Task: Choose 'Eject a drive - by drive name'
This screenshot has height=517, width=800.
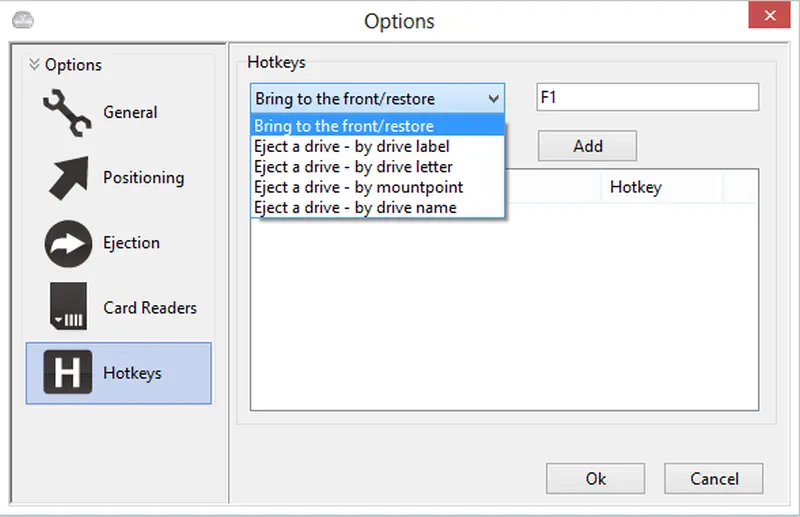Action: [355, 208]
